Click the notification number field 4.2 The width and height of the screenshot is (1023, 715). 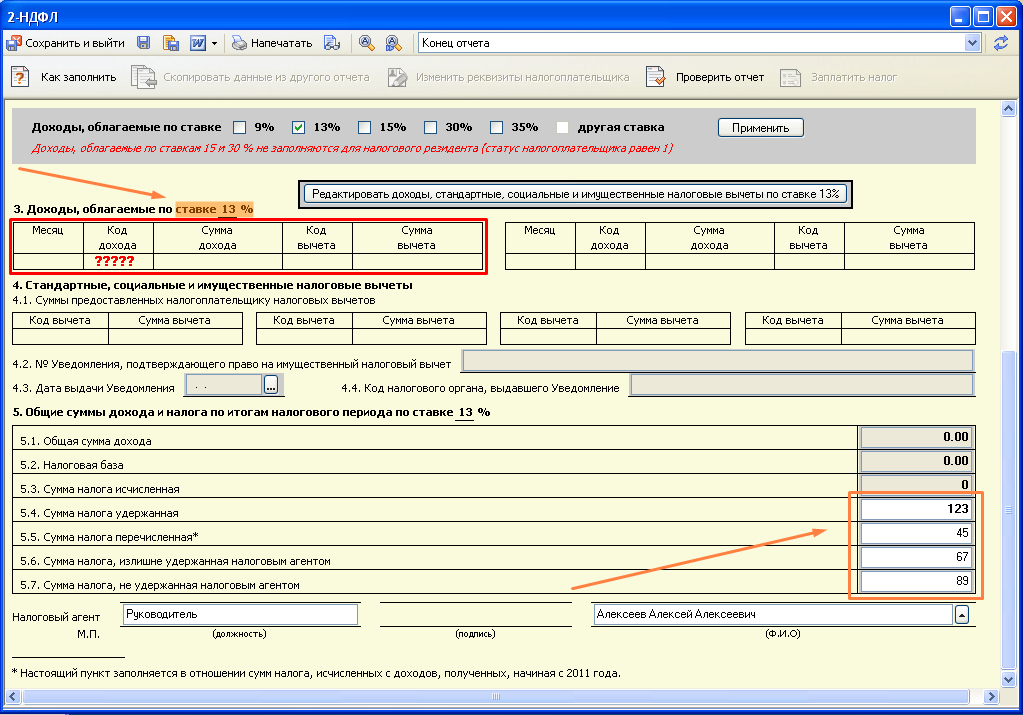point(718,361)
